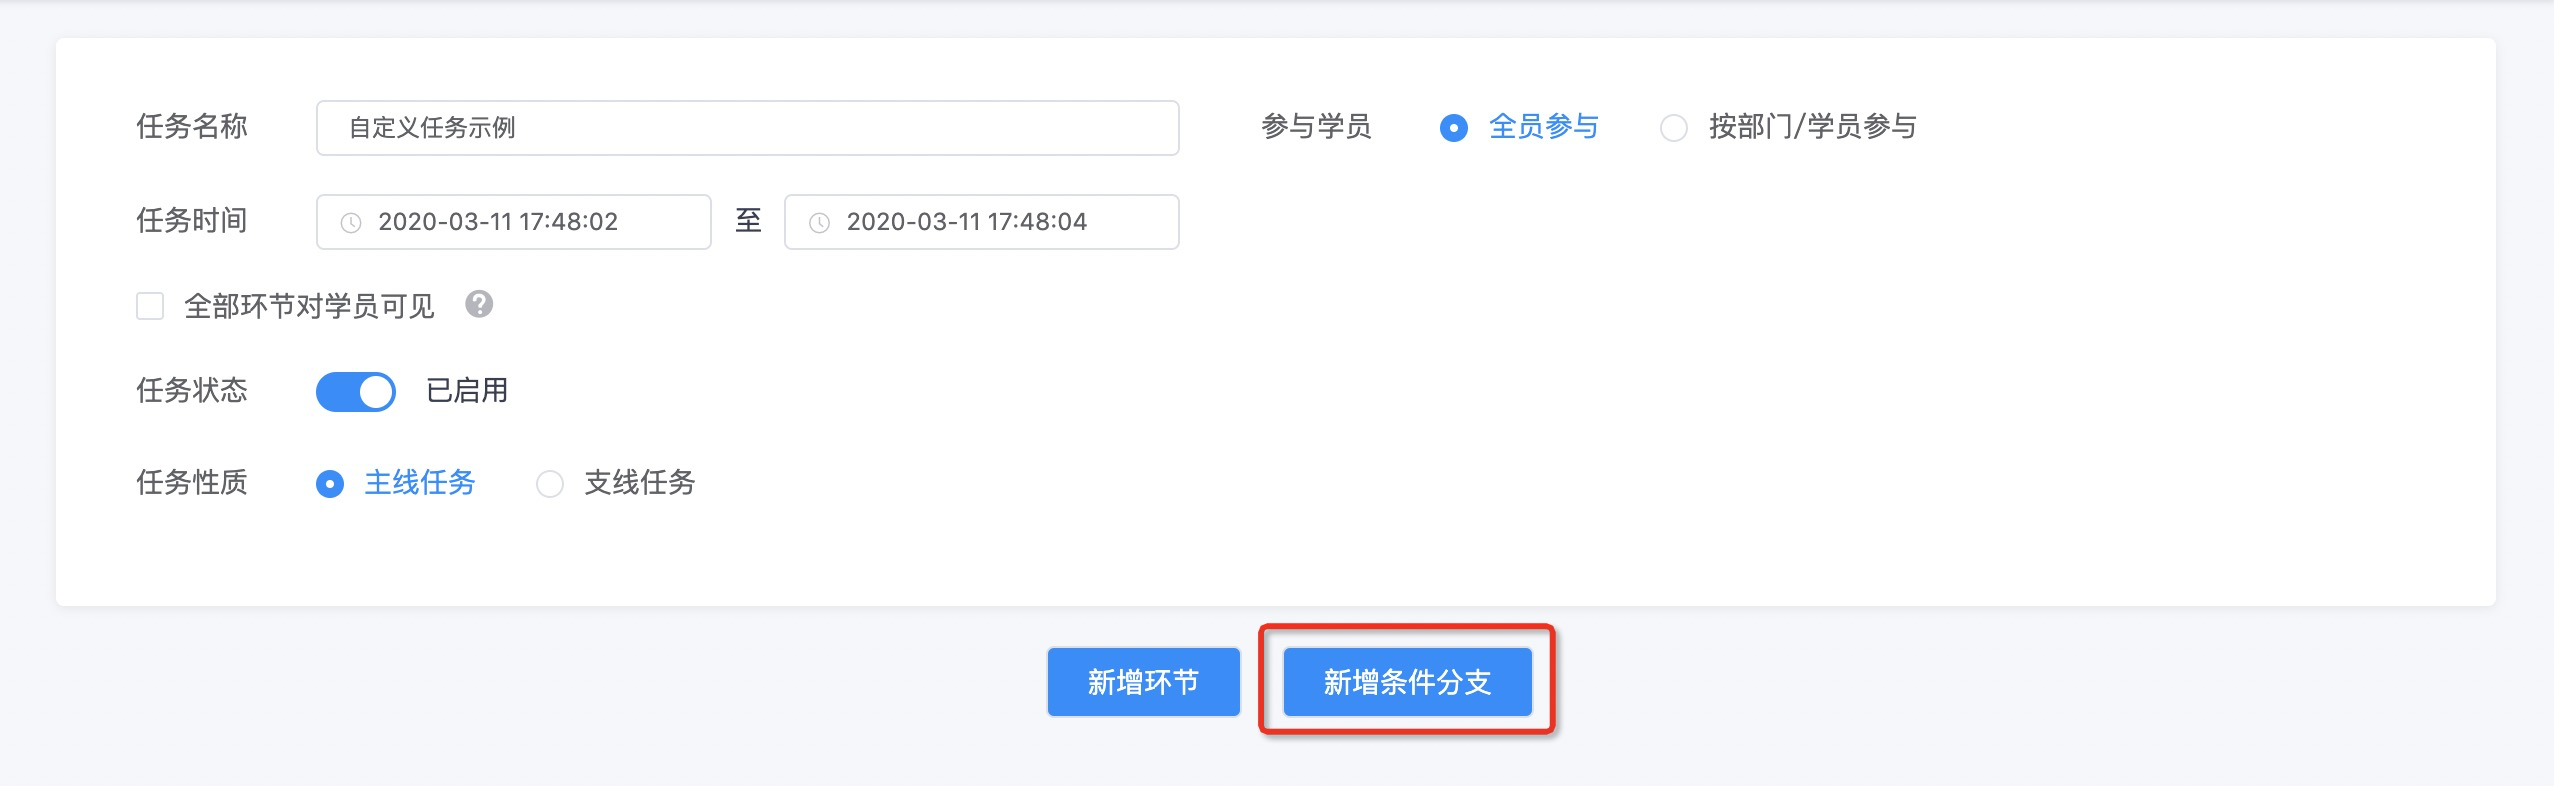Select the 按部门/学员参与 radio option
This screenshot has width=2554, height=786.
[1673, 128]
